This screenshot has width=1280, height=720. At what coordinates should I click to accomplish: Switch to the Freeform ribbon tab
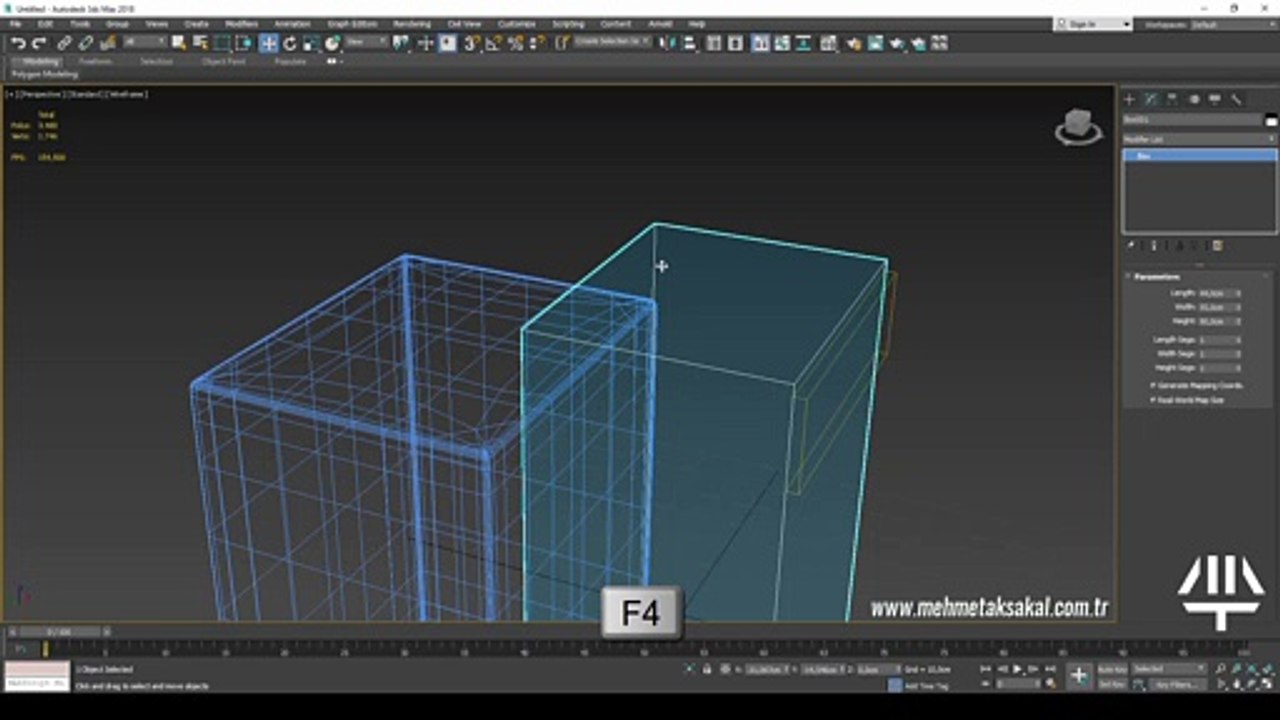(96, 61)
